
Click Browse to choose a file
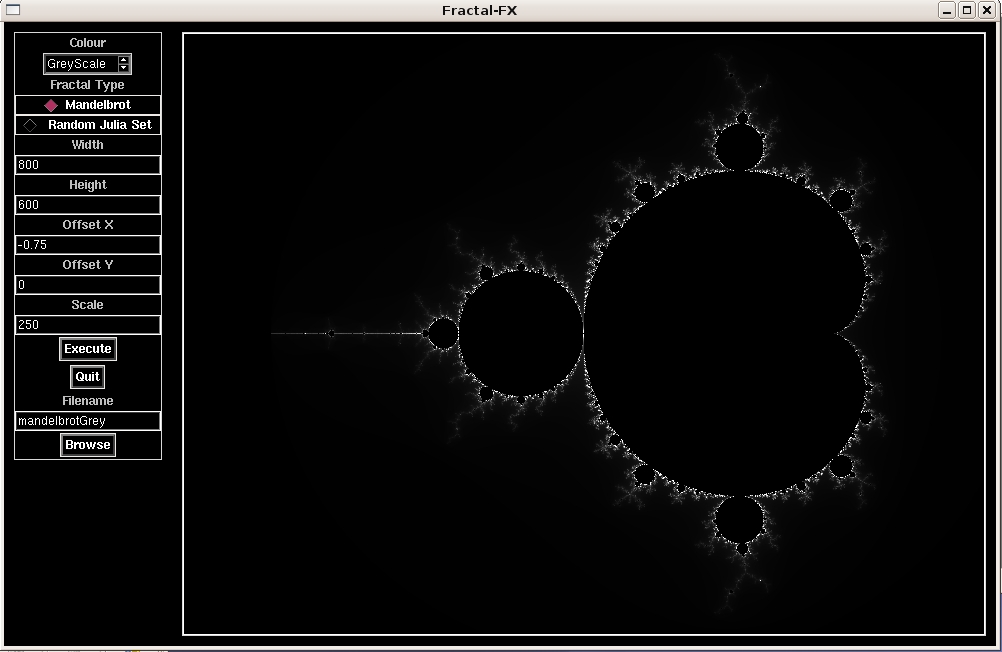click(x=88, y=445)
